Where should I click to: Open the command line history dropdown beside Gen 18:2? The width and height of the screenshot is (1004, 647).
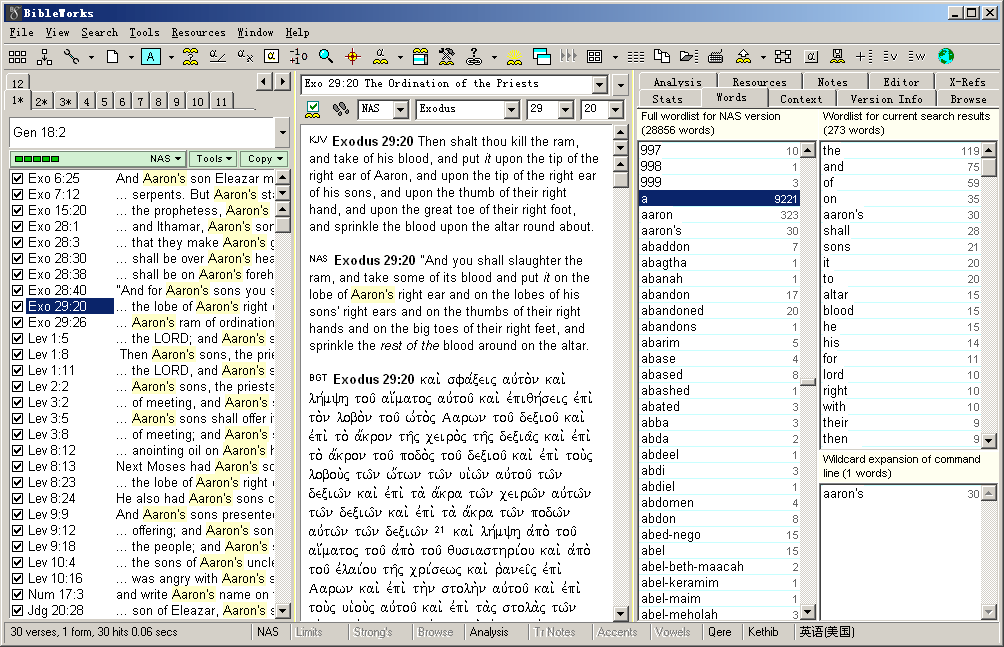282,133
